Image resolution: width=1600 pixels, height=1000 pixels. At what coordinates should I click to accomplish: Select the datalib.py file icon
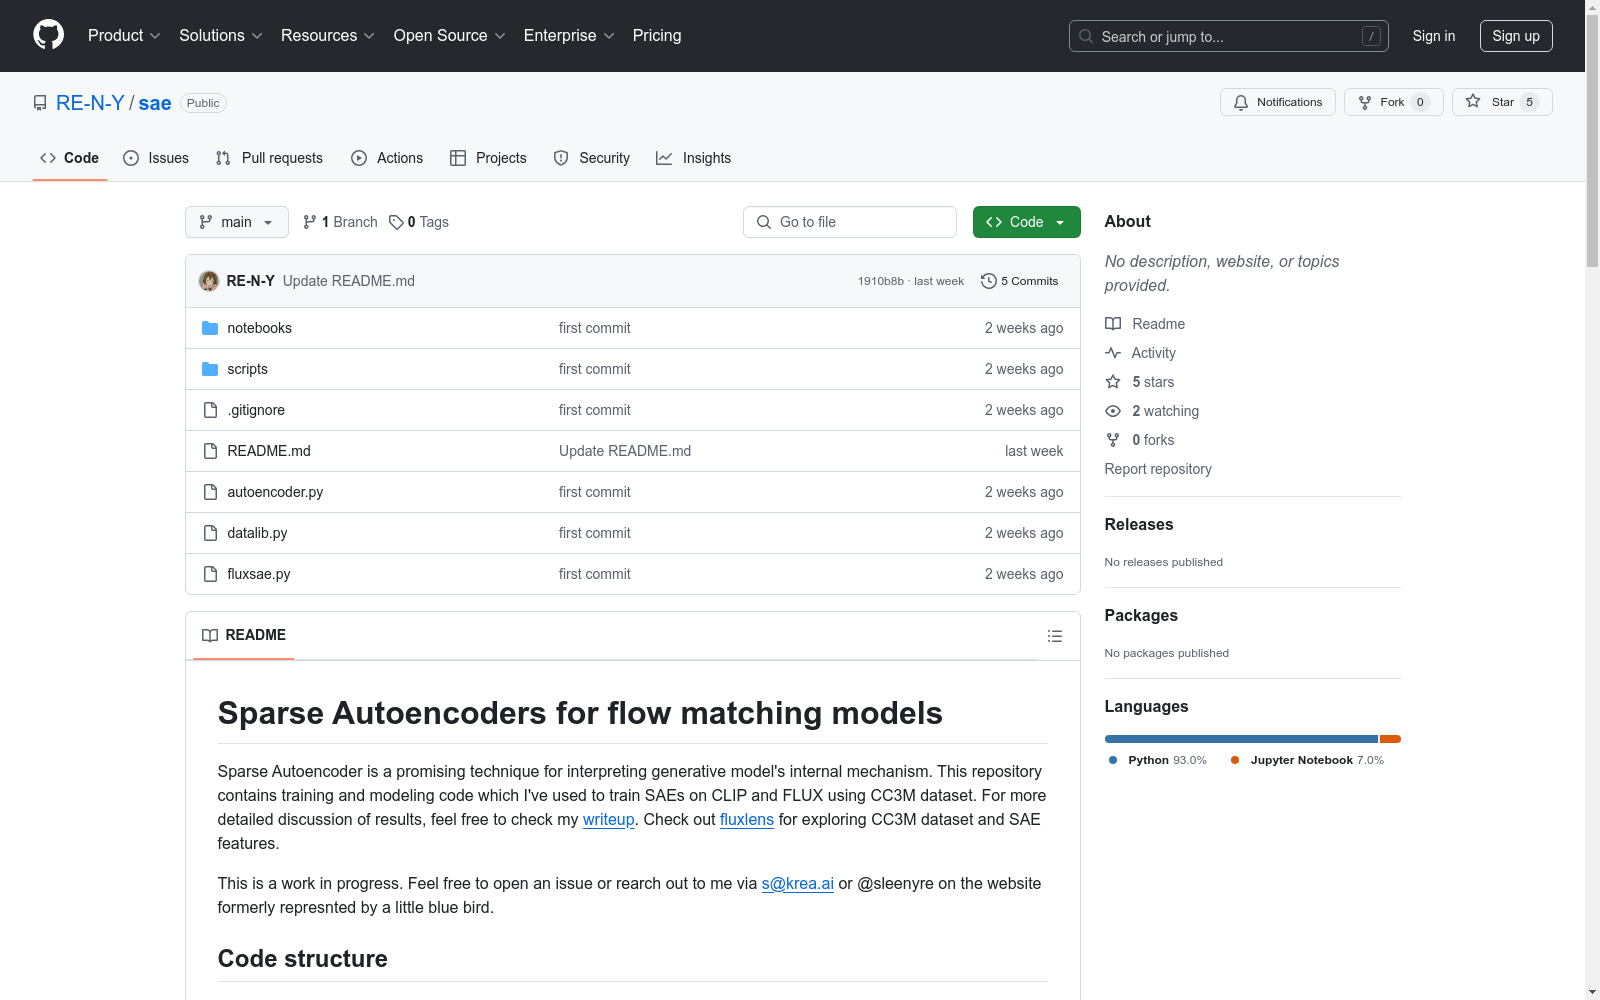(x=210, y=533)
